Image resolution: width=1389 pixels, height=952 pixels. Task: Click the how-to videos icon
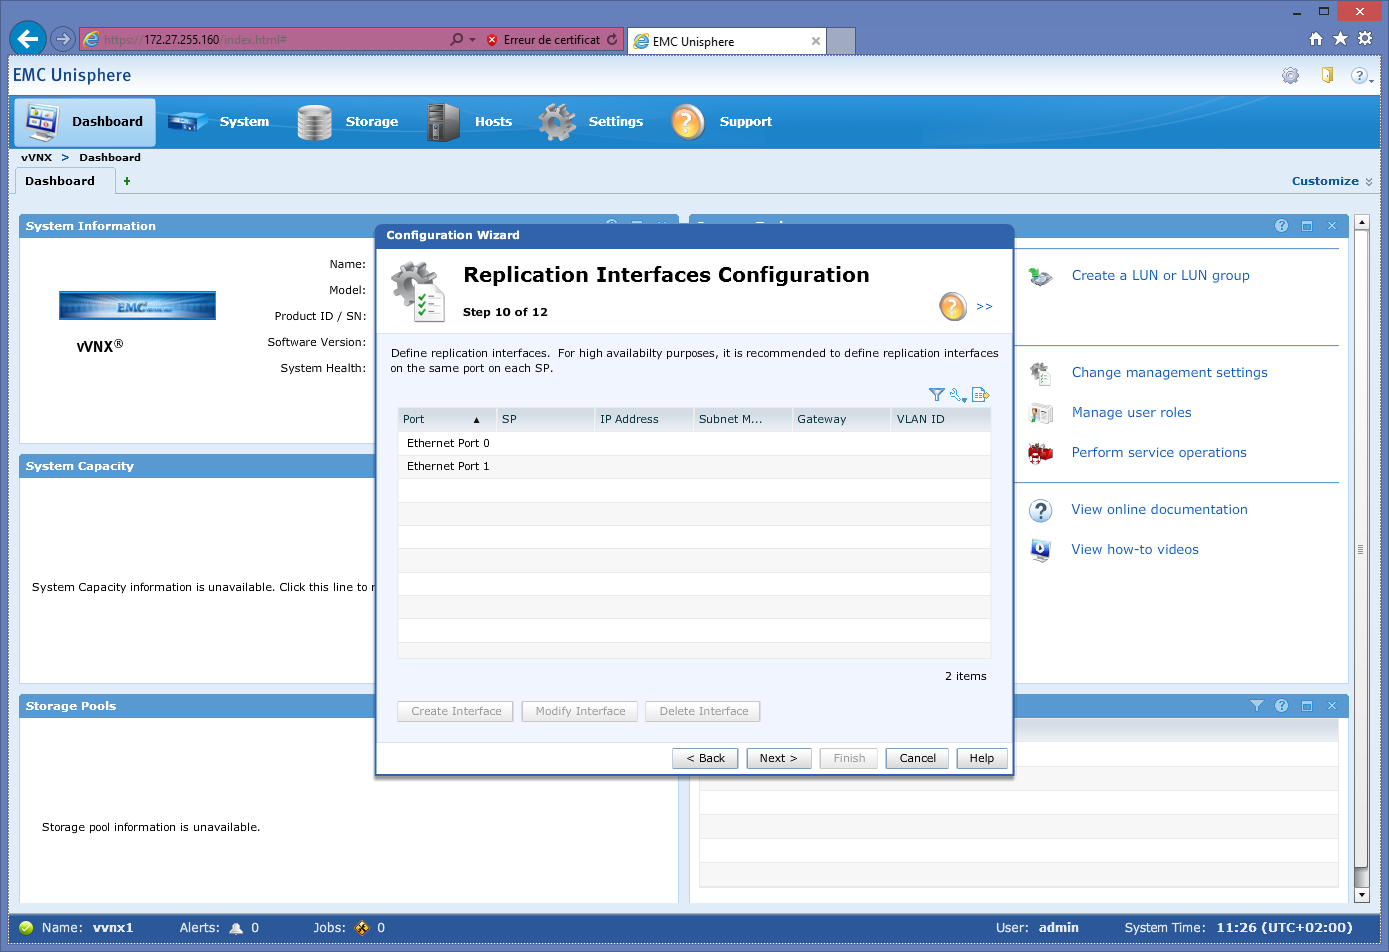(x=1041, y=550)
